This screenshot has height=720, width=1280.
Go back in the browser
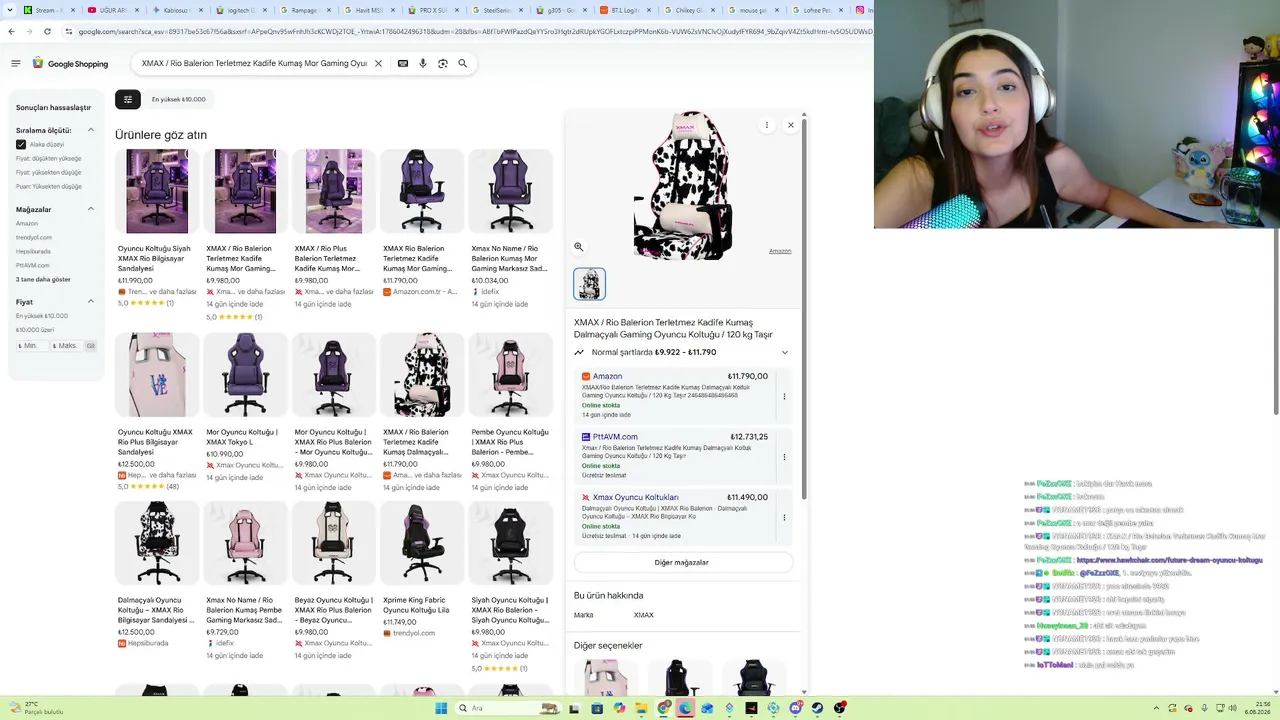coord(11,31)
